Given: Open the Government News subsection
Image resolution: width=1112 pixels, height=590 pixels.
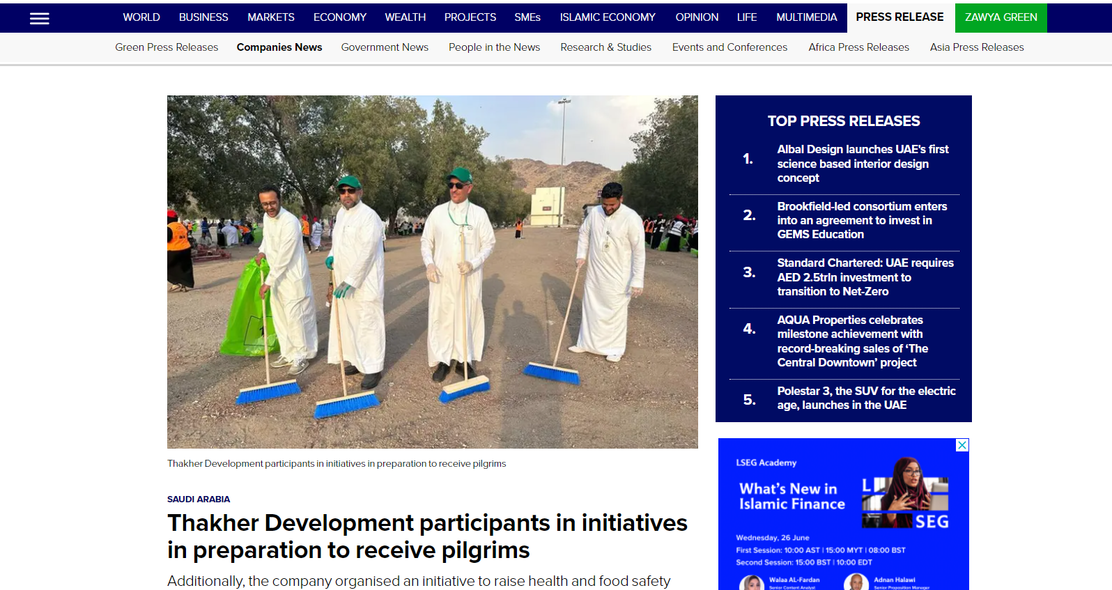Looking at the screenshot, I should point(384,48).
